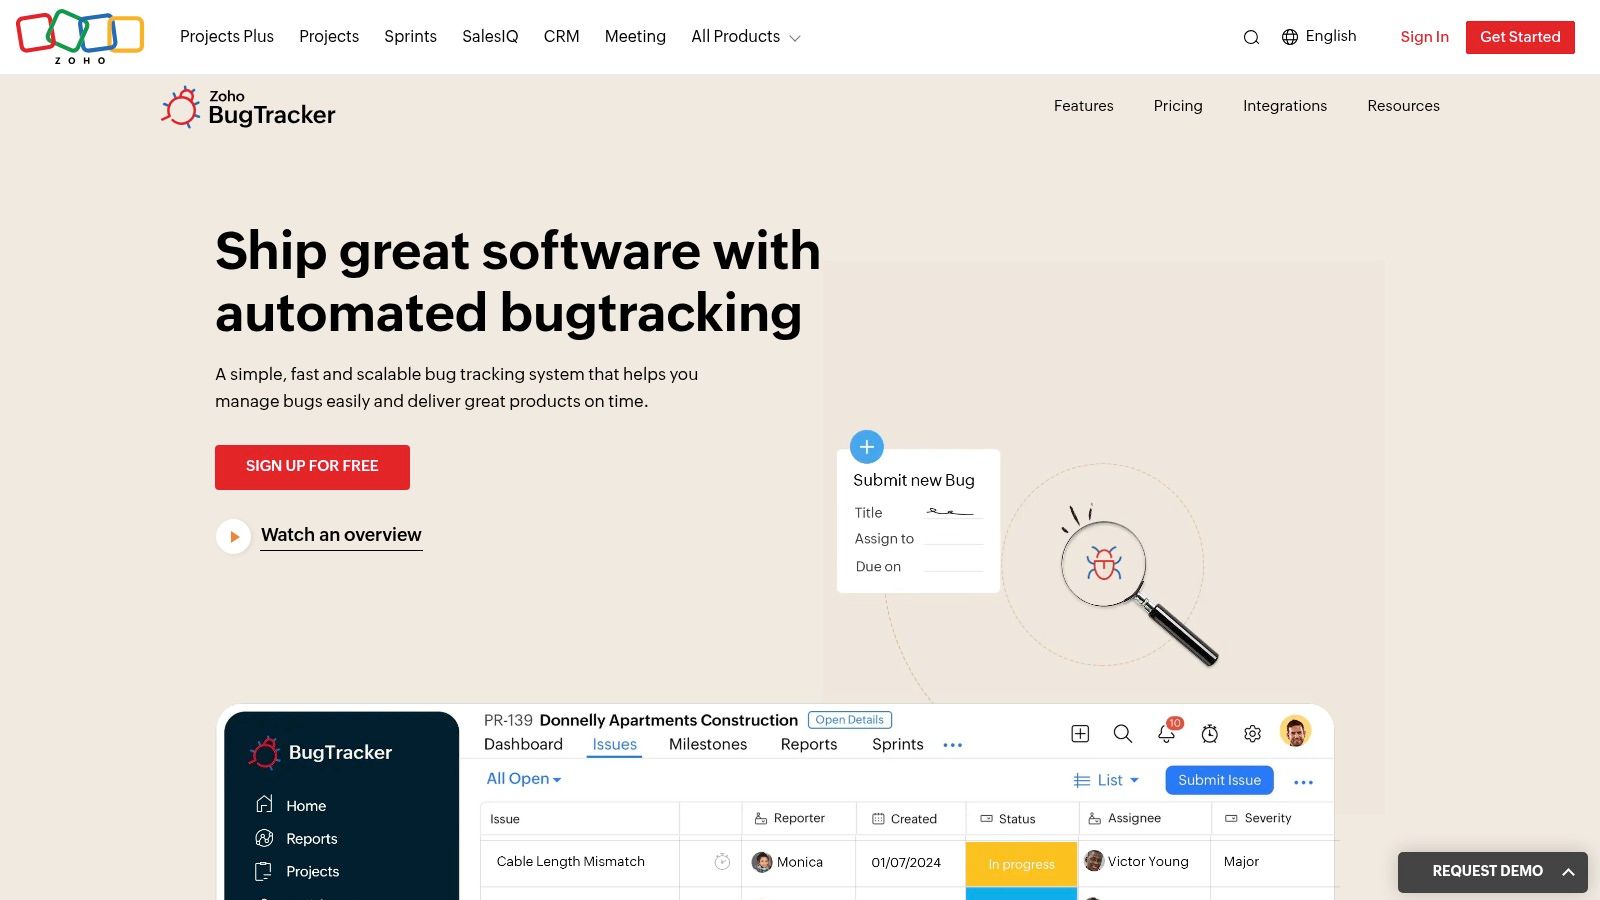The height and width of the screenshot is (900, 1600).
Task: Click the add-new plus icon in app toolbar
Action: coord(1080,734)
